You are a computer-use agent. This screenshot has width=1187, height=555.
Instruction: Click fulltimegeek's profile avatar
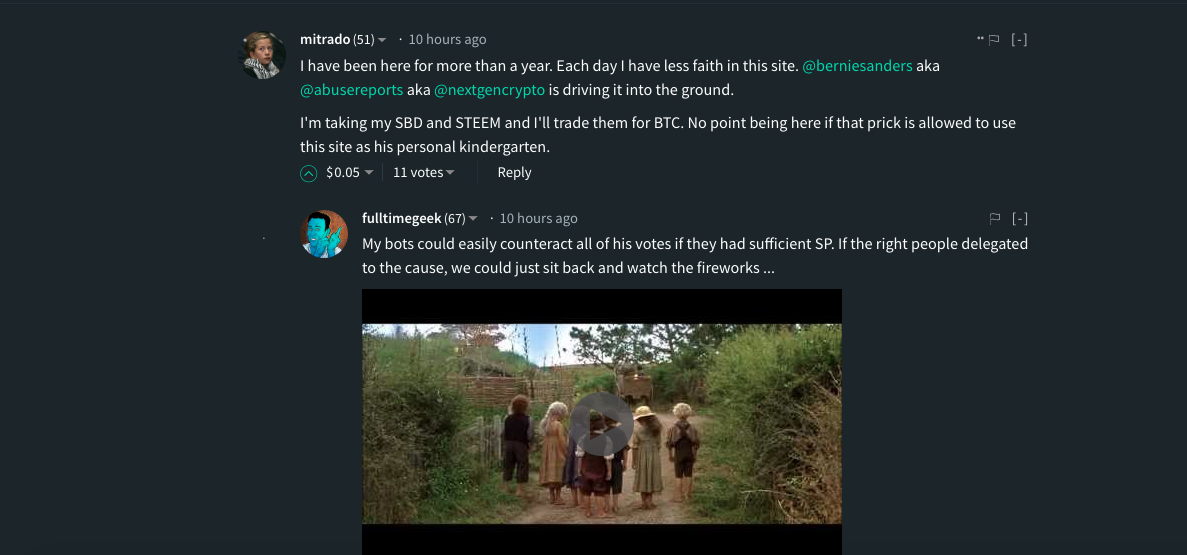point(324,234)
